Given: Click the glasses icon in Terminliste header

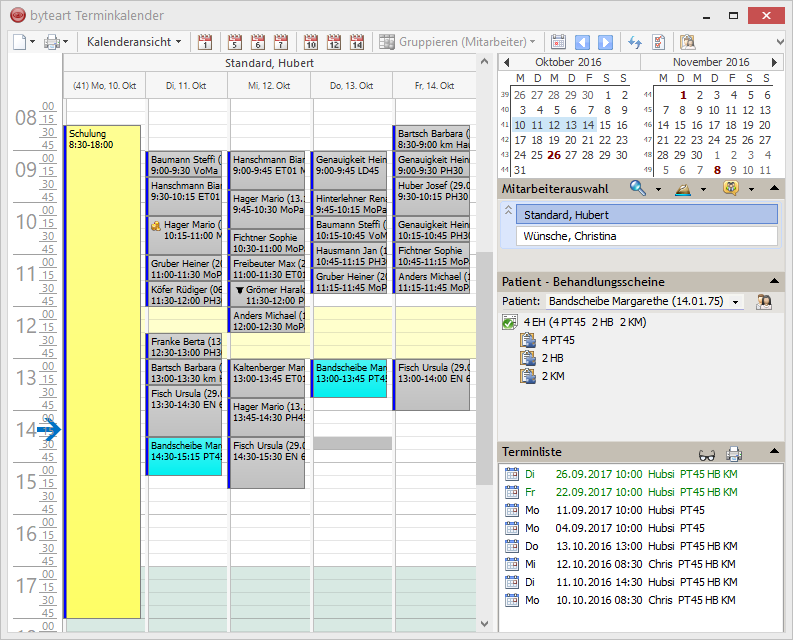Looking at the screenshot, I should pos(707,453).
